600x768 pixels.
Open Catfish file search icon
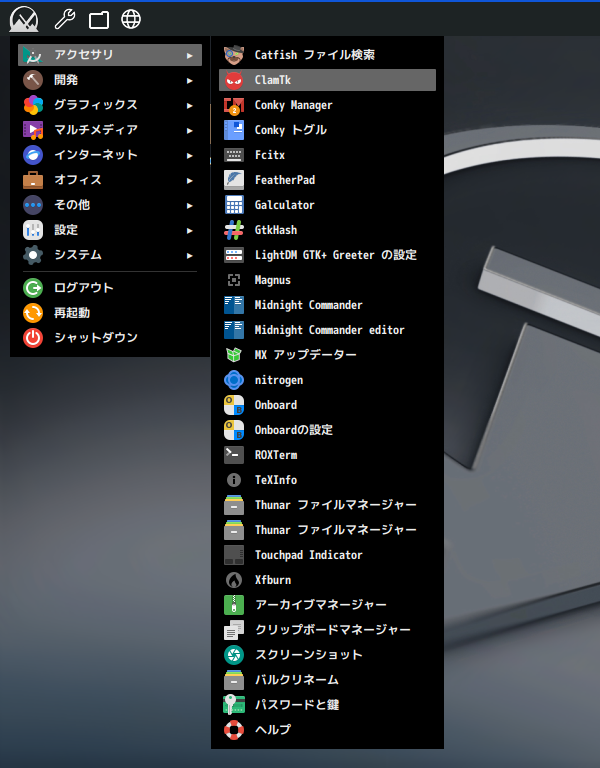(x=234, y=55)
